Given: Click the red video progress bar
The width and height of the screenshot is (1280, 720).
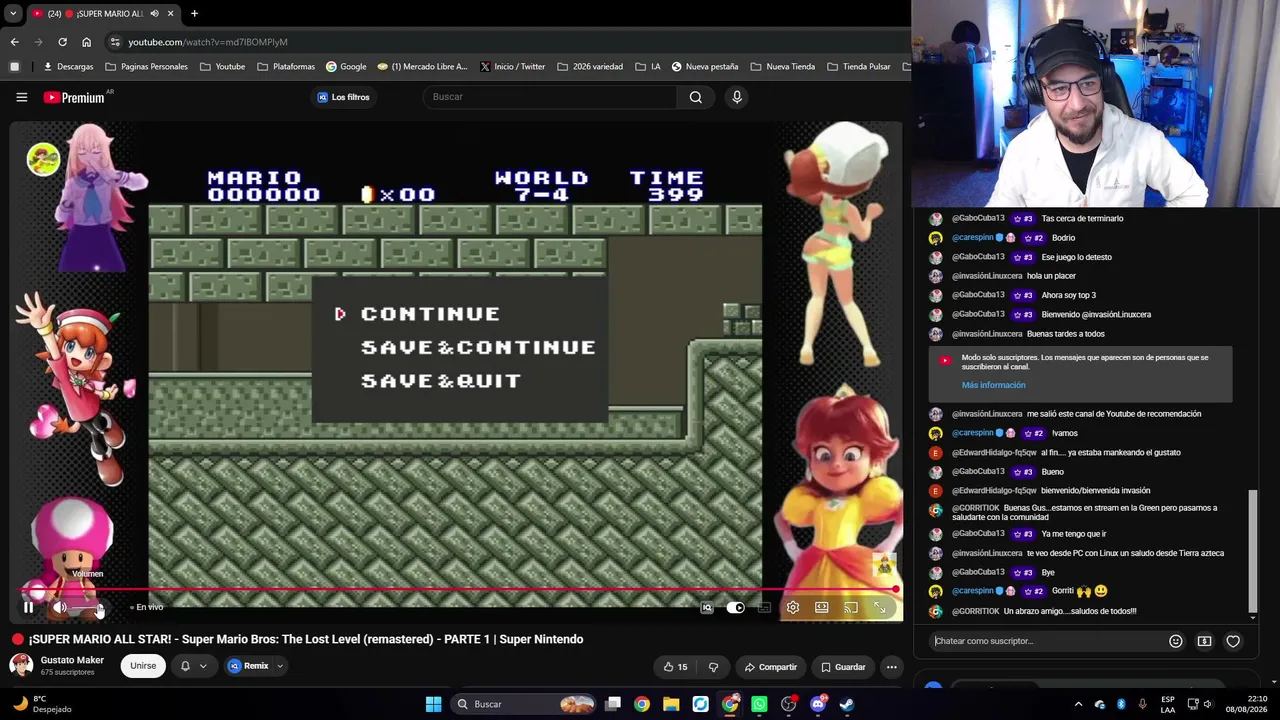Looking at the screenshot, I should point(459,590).
